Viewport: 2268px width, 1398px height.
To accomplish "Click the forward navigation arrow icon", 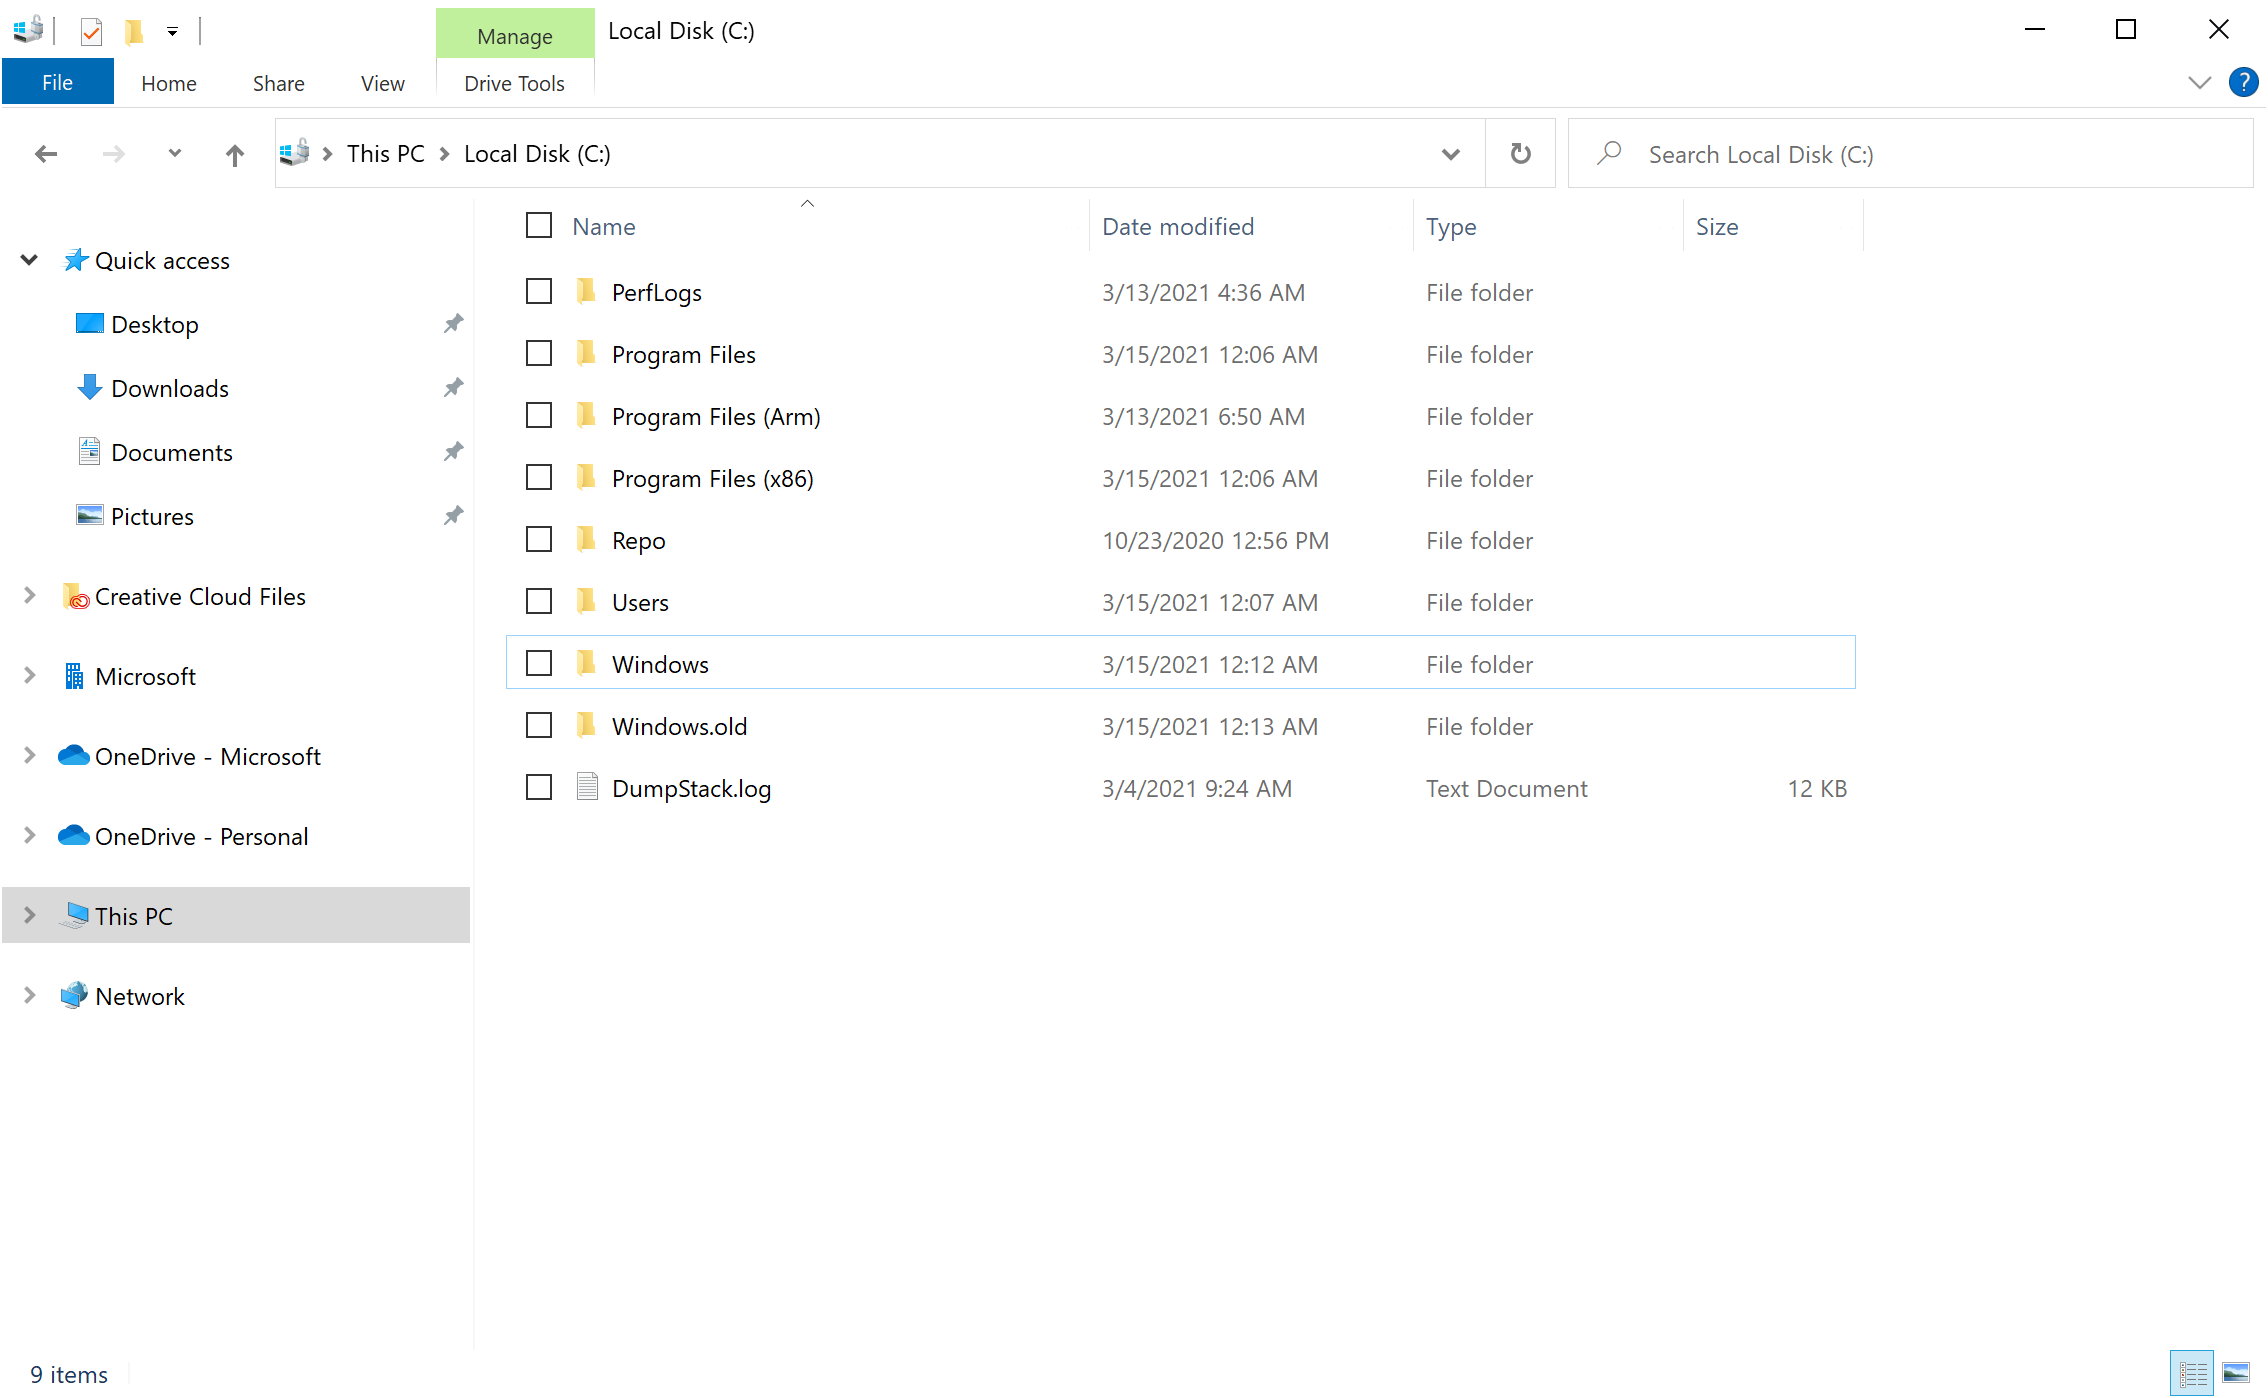I will (110, 154).
